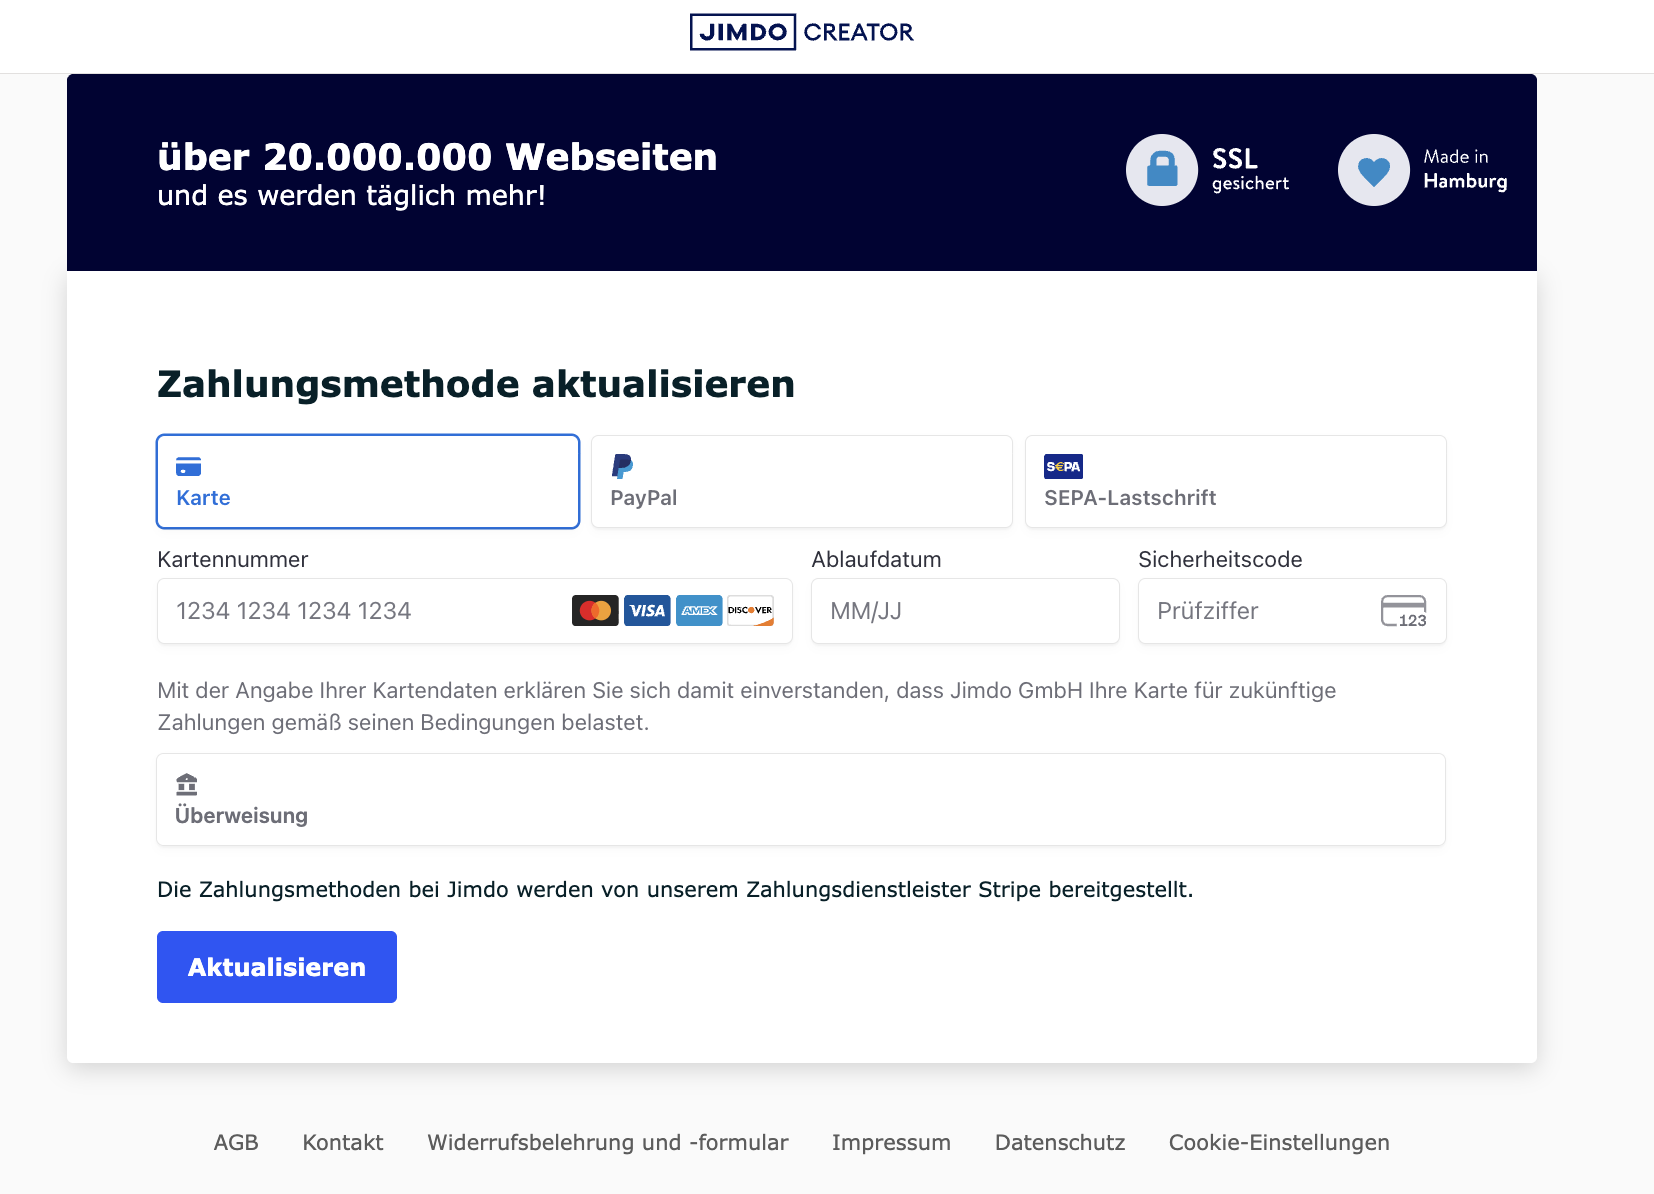Click the Stripe Zahlungsdienstleister notice text
Screen dimensions: 1654x1194
[675, 889]
